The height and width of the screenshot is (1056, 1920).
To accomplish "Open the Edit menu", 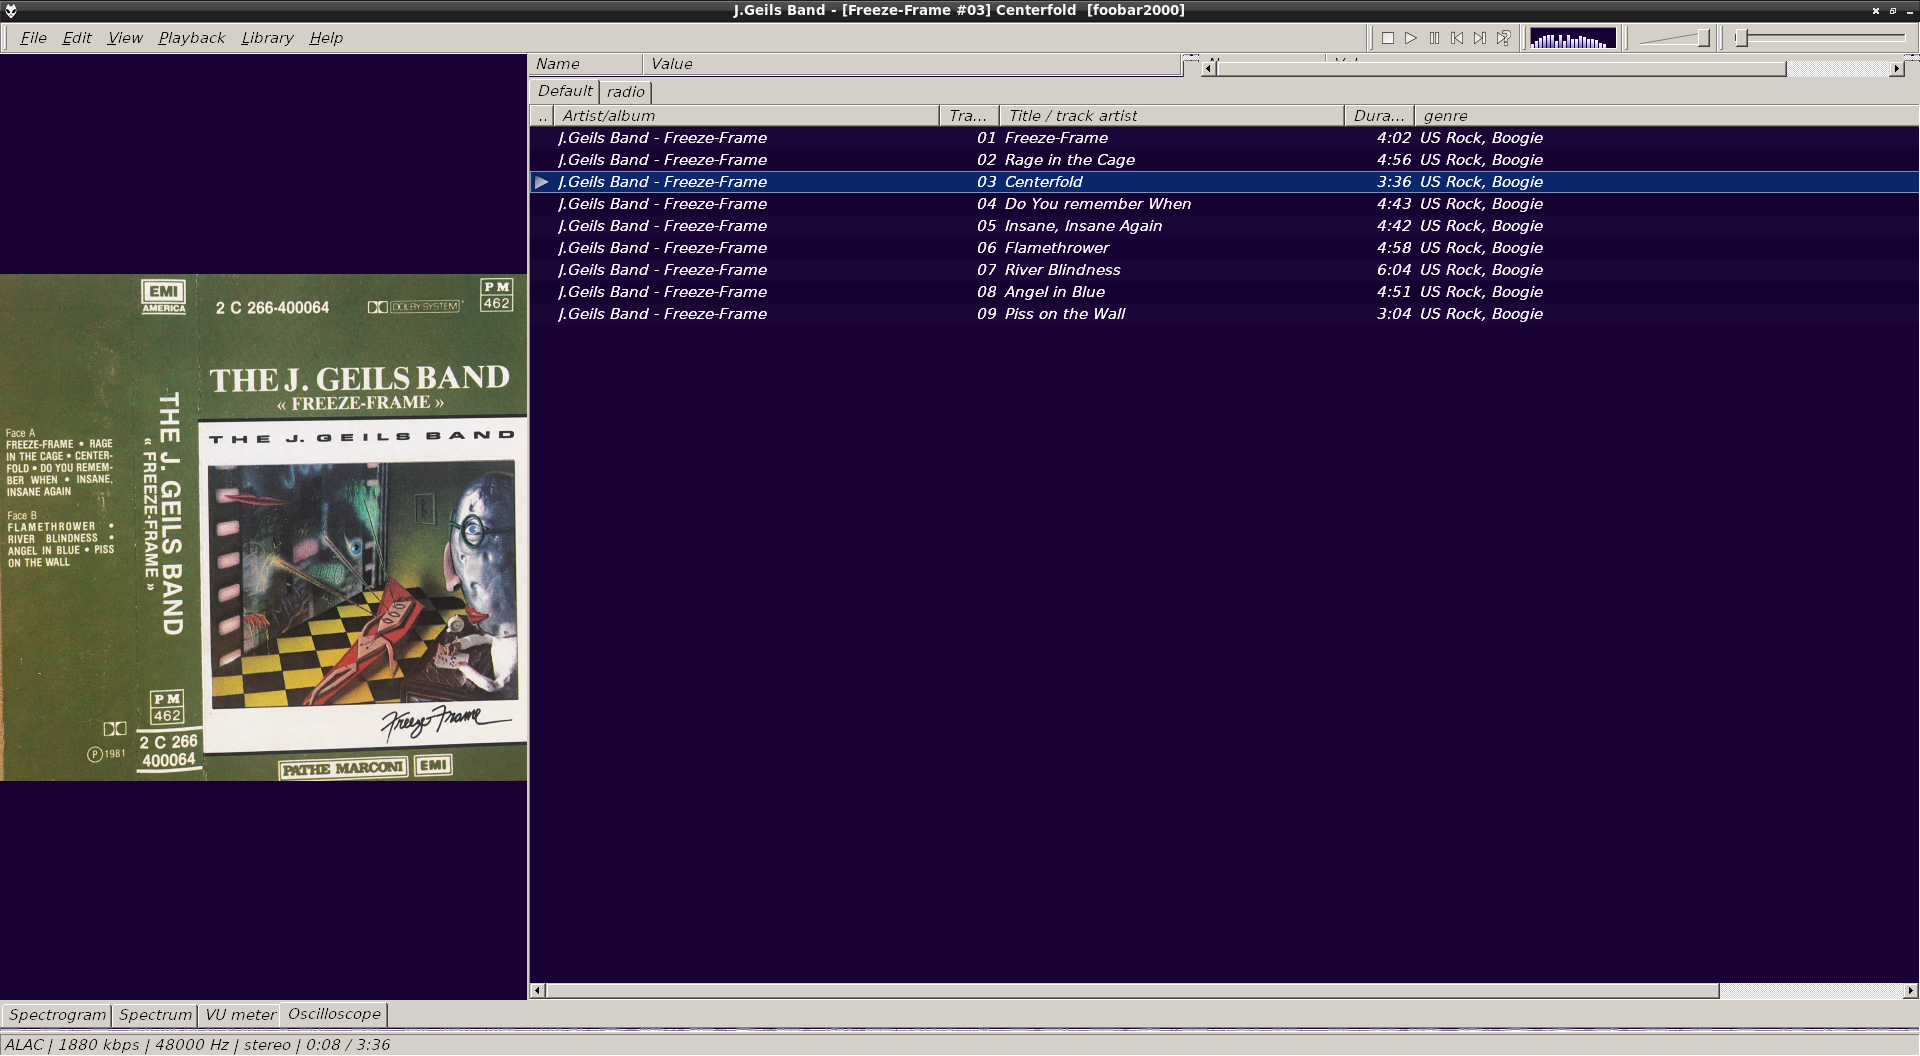I will [x=77, y=38].
